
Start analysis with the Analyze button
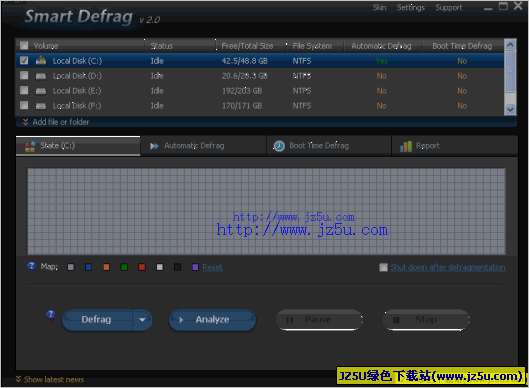pyautogui.click(x=212, y=320)
